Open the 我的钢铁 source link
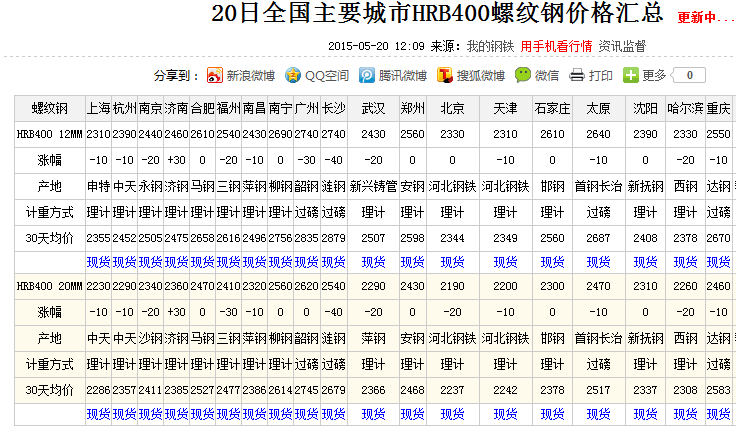Screen dimensions: 736x427 click(x=490, y=46)
